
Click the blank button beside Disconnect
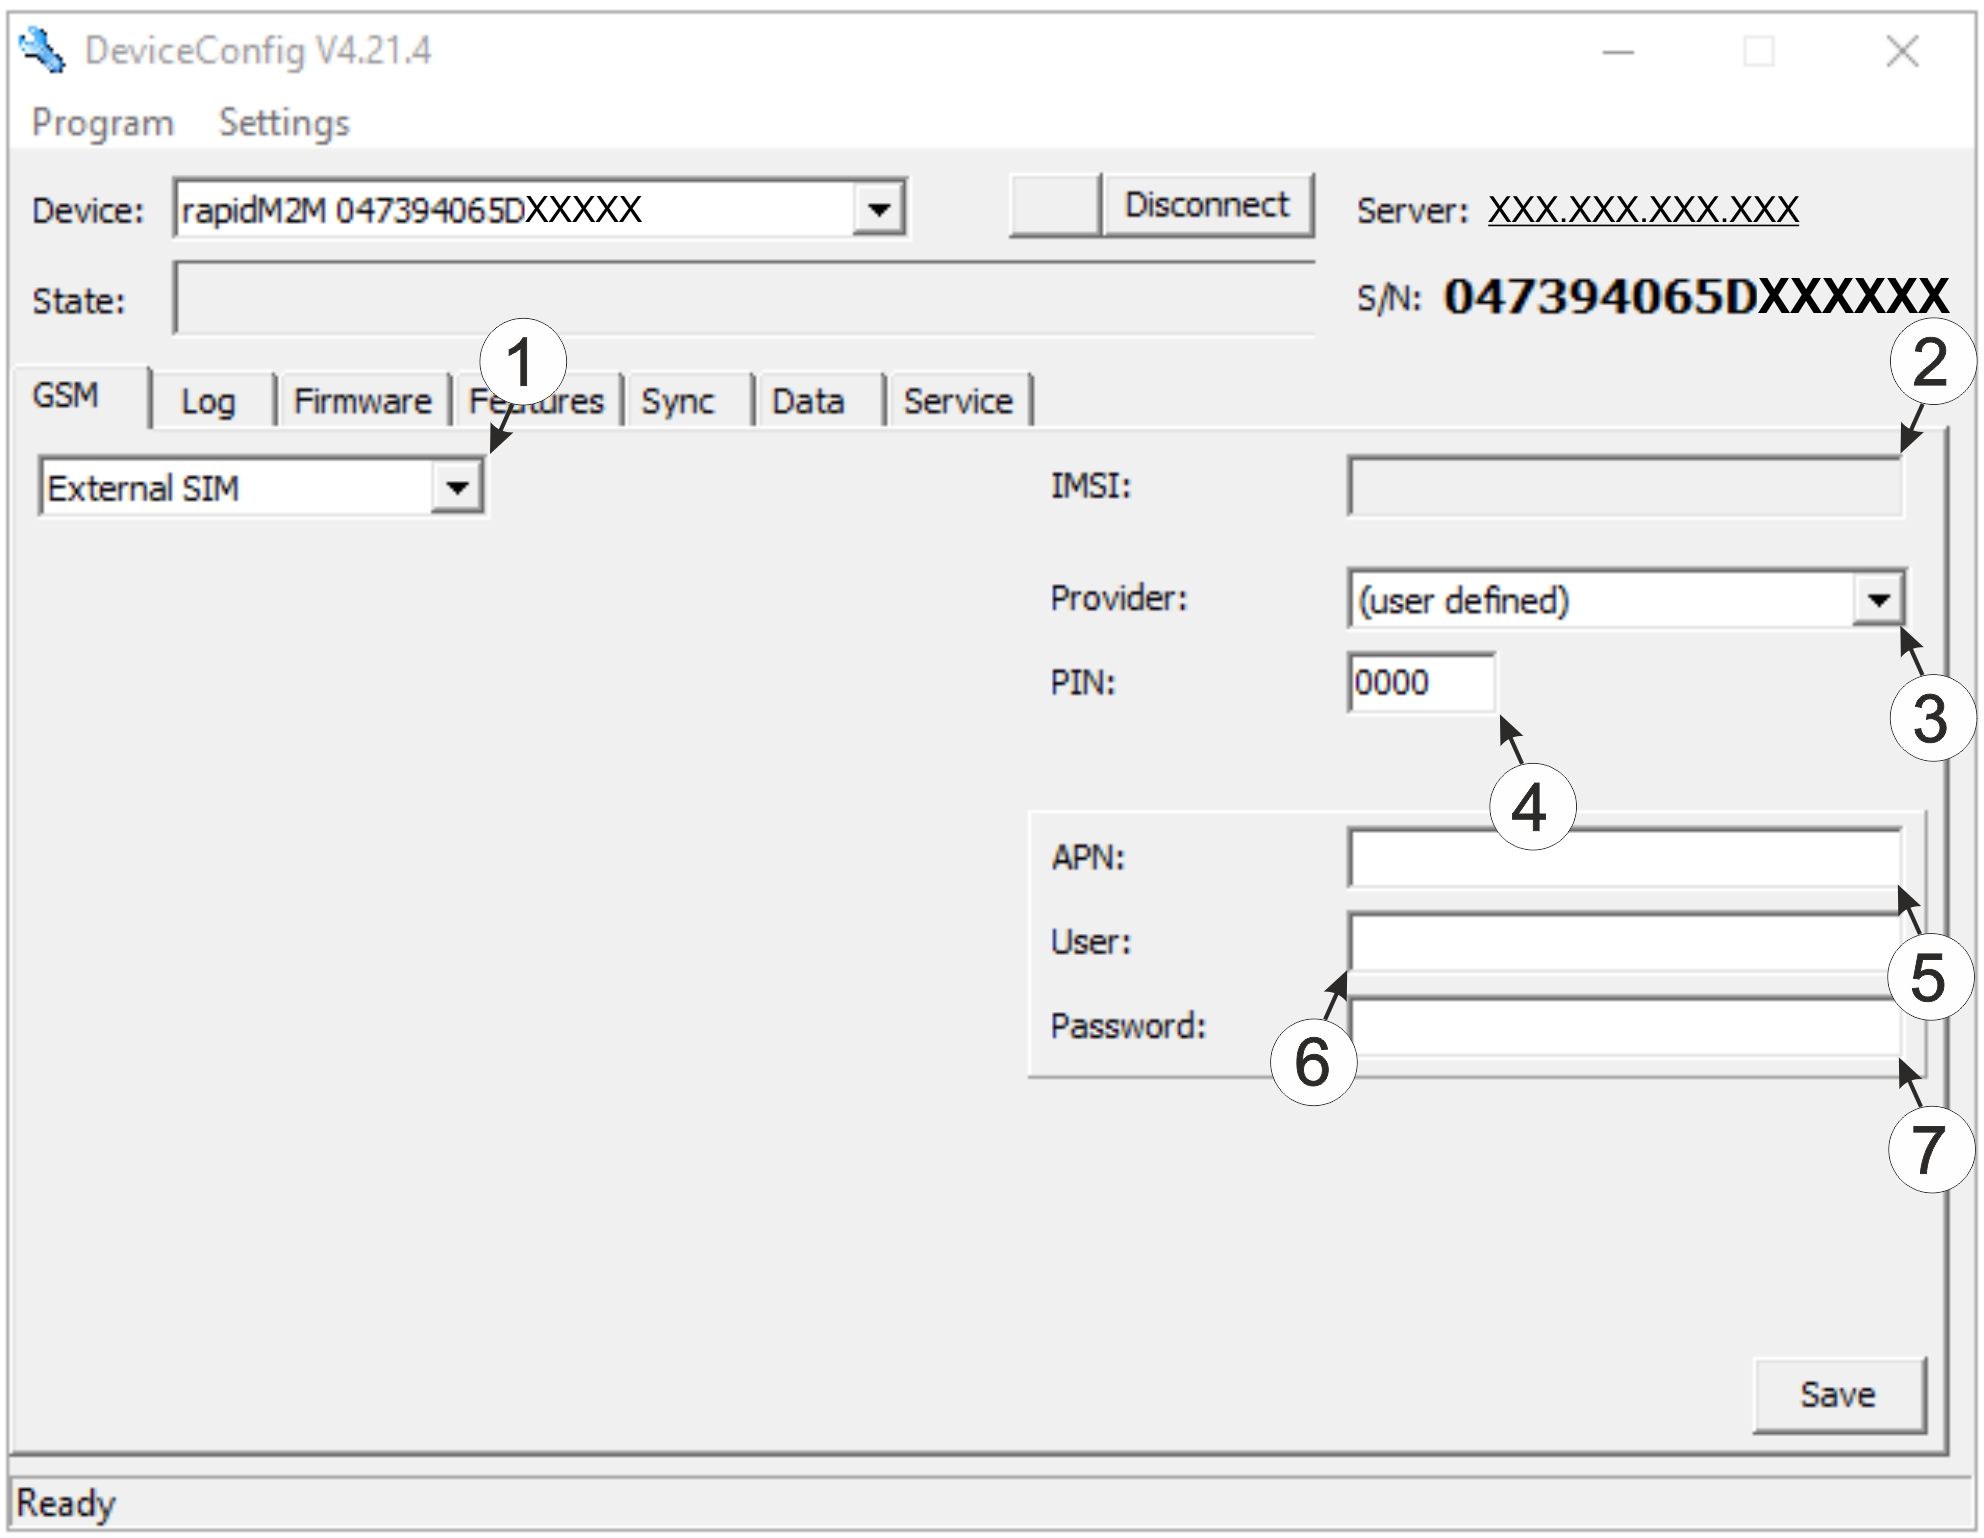(x=1054, y=205)
